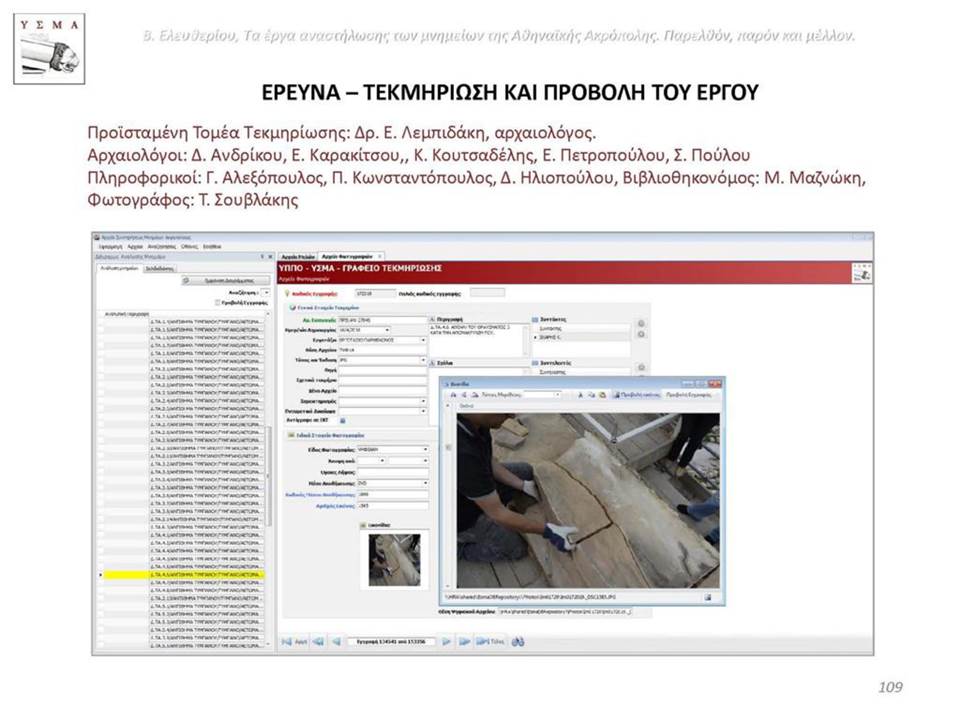The height and width of the screenshot is (720, 960).
Task: Advance one record with the single right arrow
Action: [x=446, y=642]
